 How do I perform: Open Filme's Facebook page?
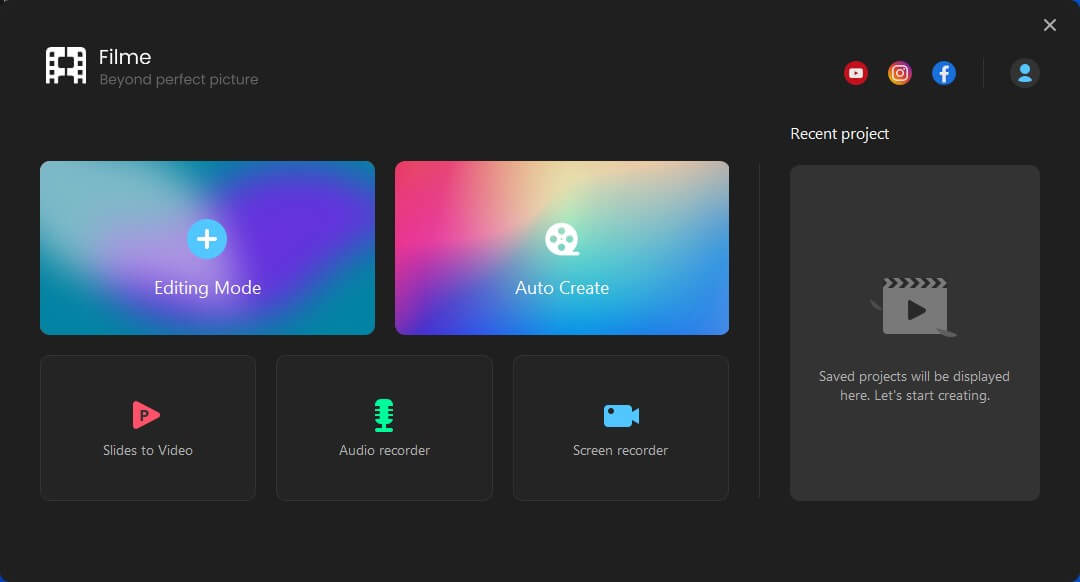coord(943,72)
